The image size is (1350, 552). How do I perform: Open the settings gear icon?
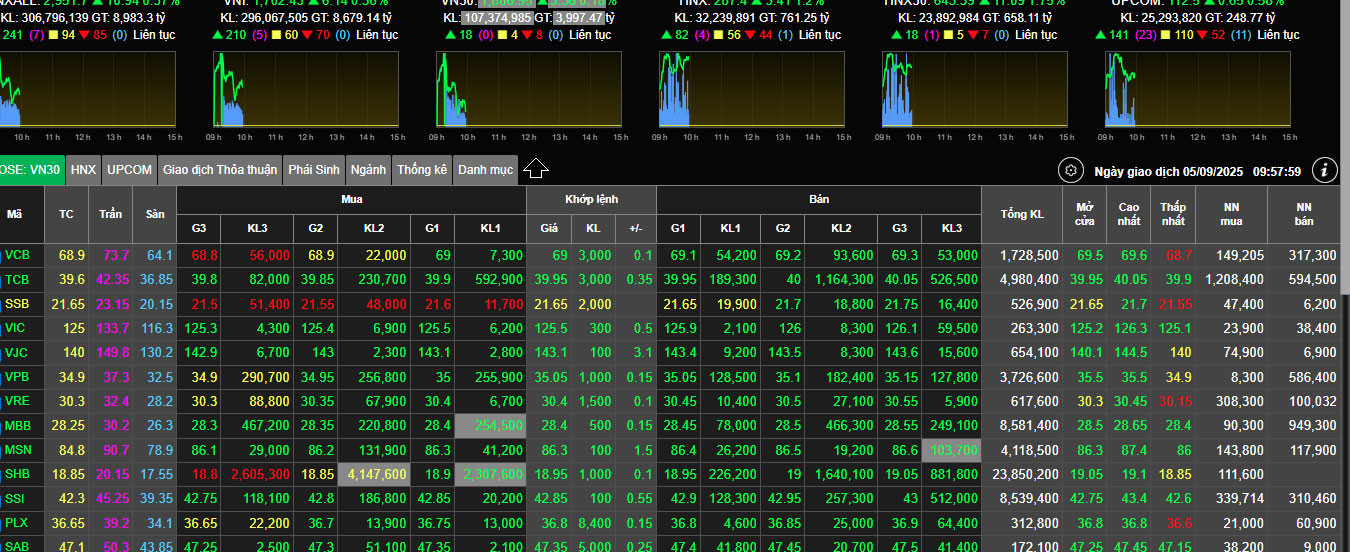tap(1071, 171)
